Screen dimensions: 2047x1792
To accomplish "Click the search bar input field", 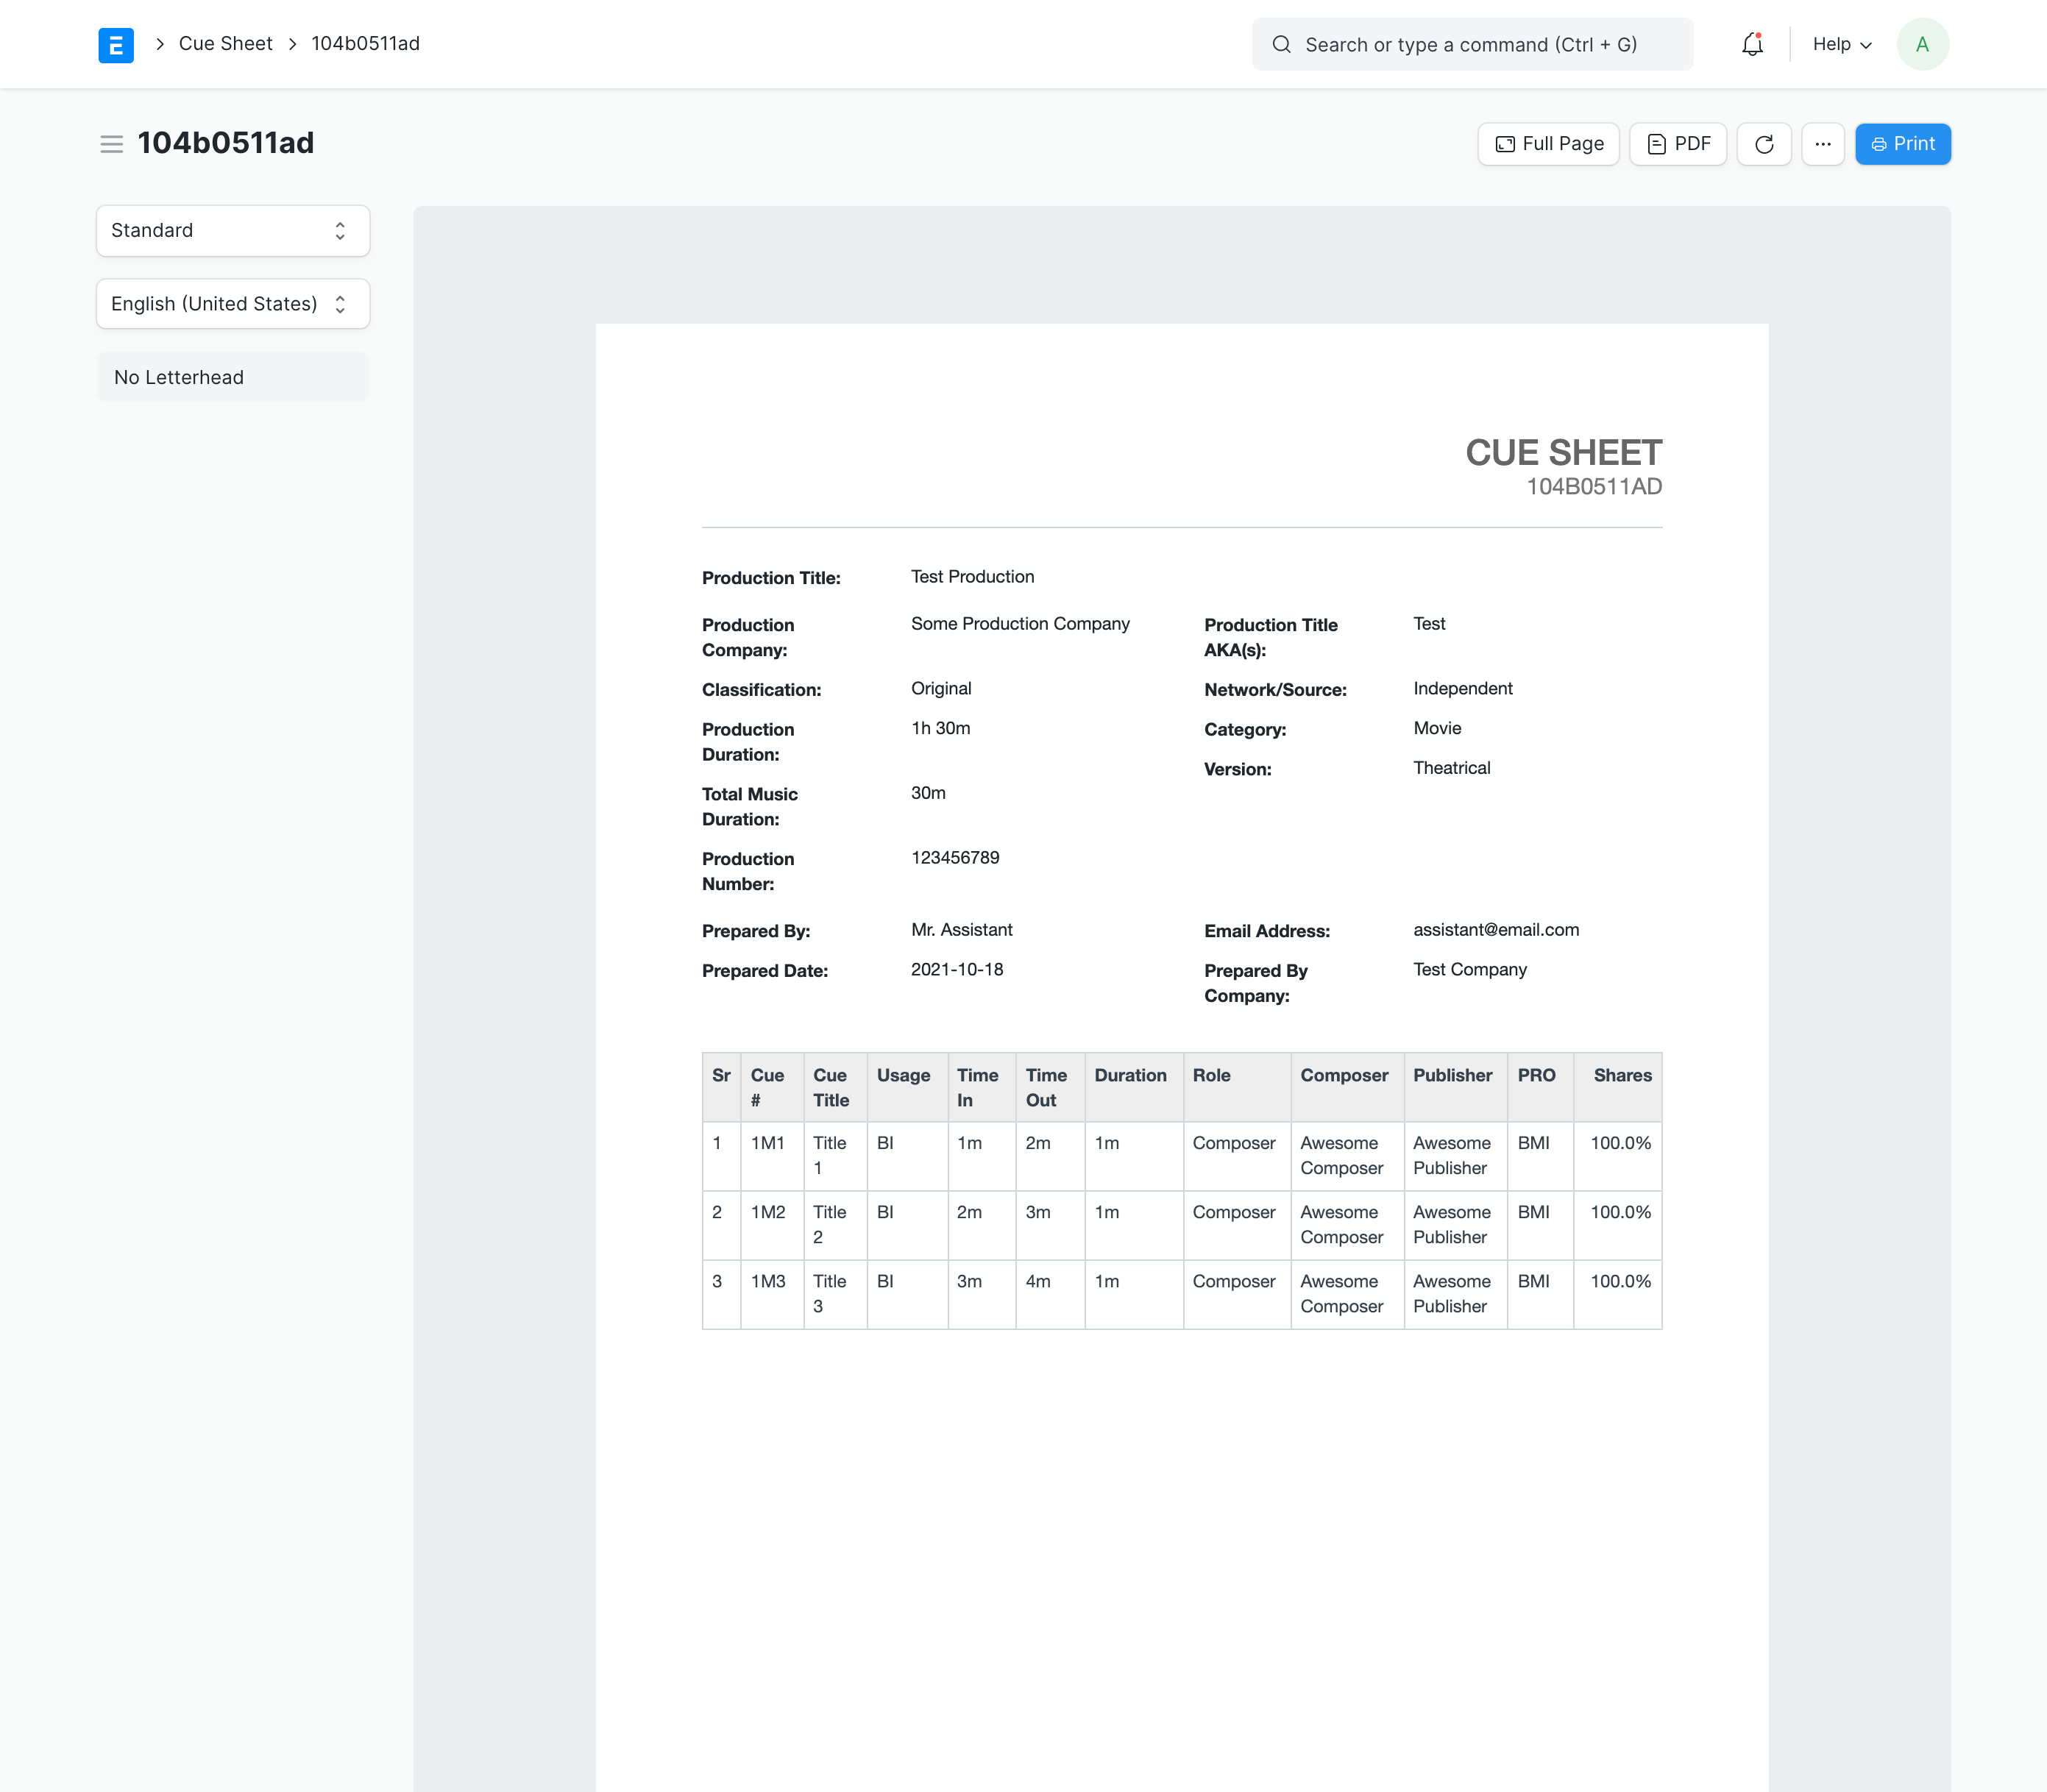I will tap(1475, 43).
